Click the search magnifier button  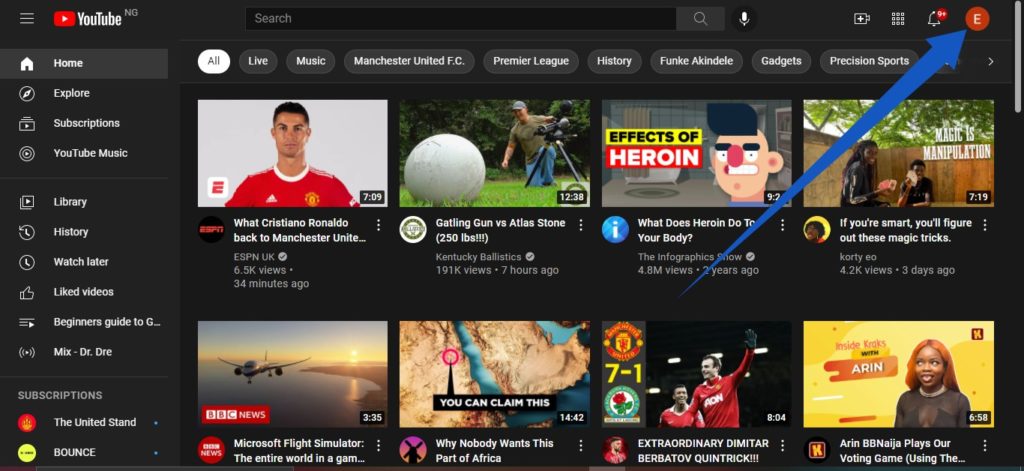(x=700, y=18)
